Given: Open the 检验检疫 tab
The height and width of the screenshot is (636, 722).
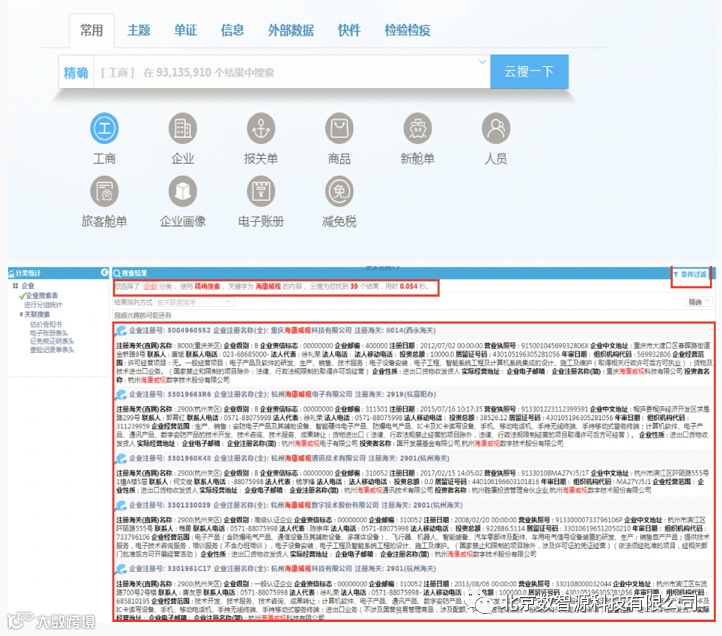Looking at the screenshot, I should [407, 30].
